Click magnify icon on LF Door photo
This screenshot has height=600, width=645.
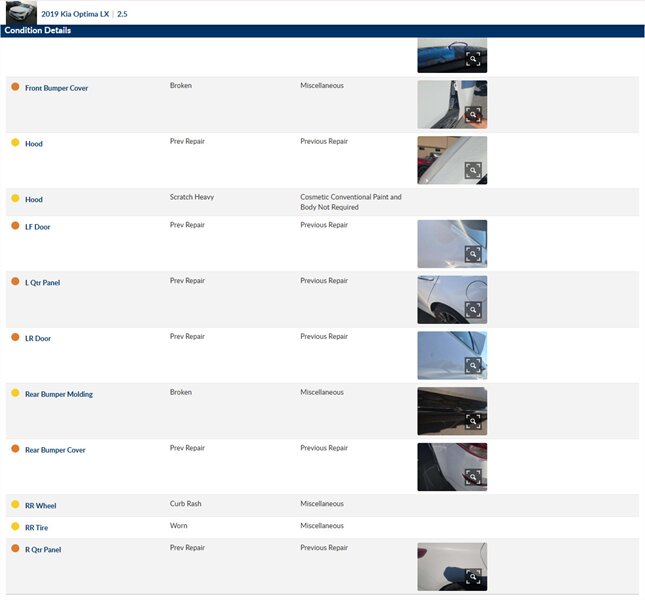coord(473,254)
